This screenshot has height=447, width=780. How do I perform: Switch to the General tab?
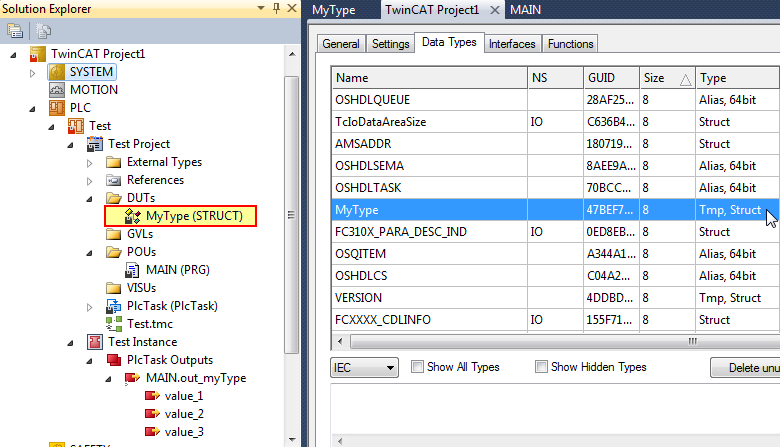click(x=341, y=44)
